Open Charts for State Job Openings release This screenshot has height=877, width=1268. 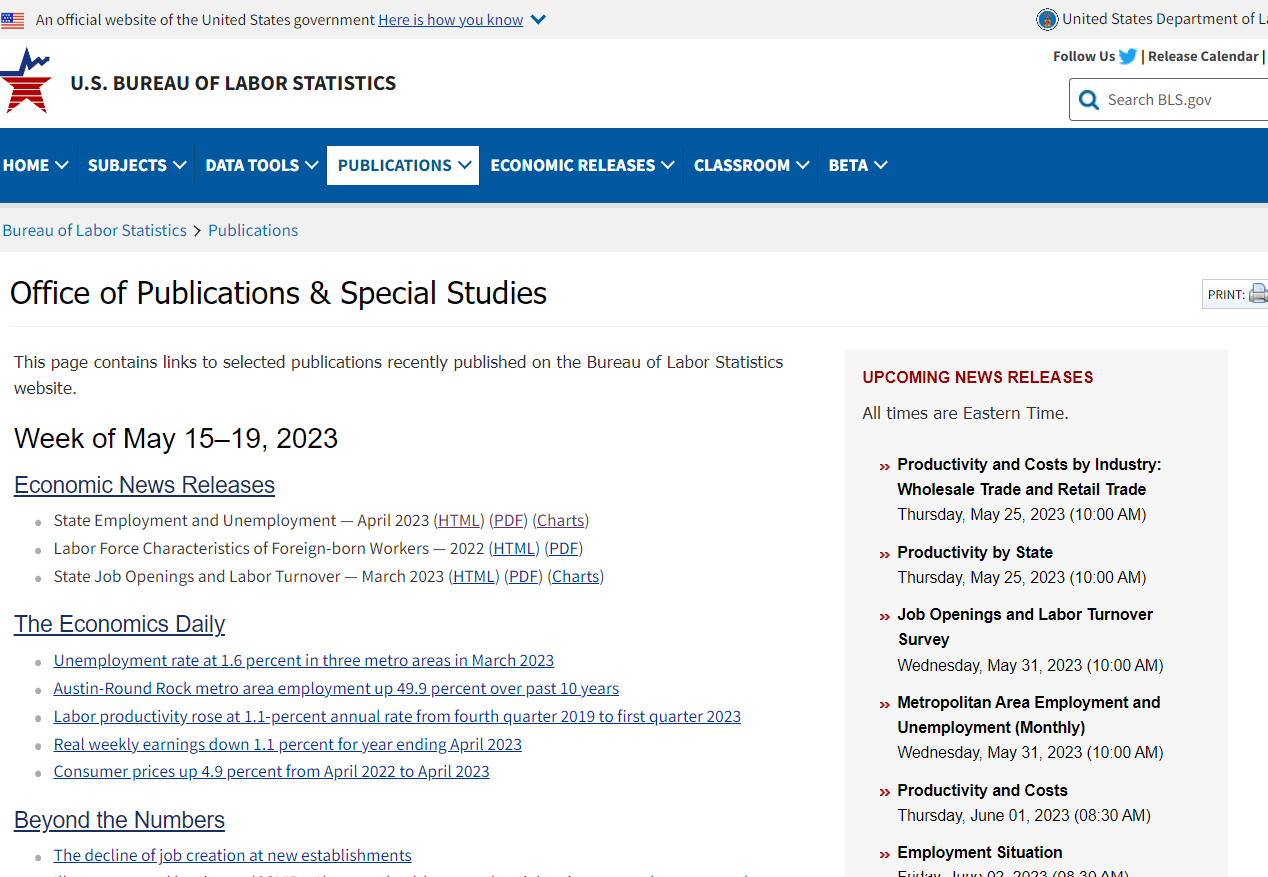576,576
